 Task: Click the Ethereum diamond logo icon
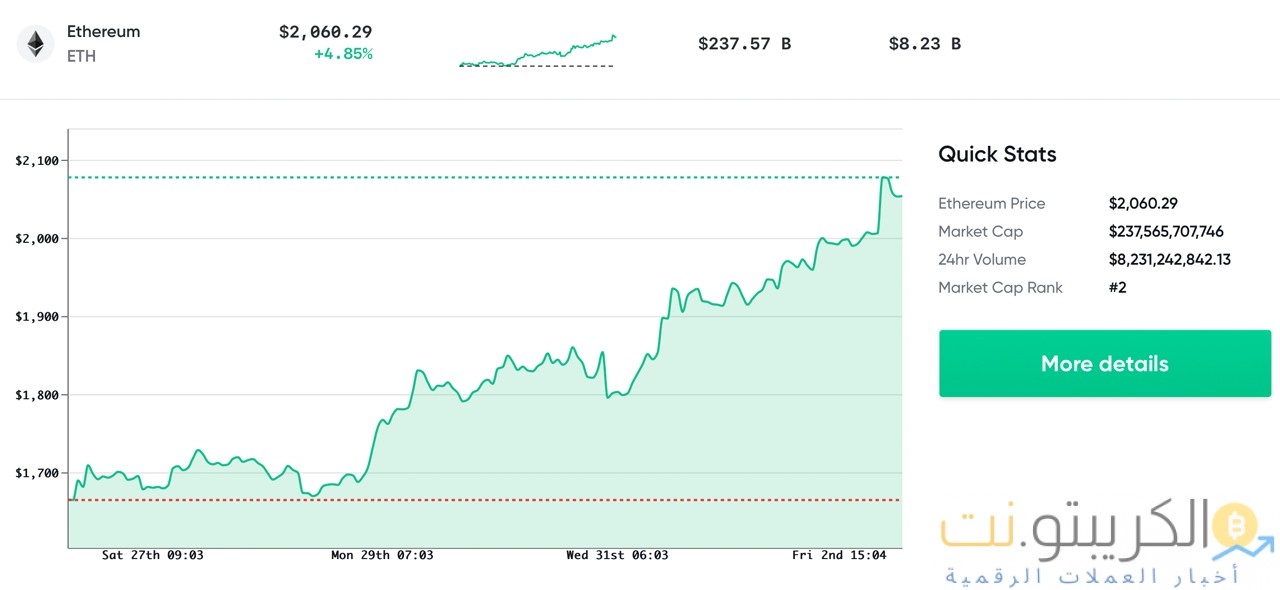(x=35, y=44)
